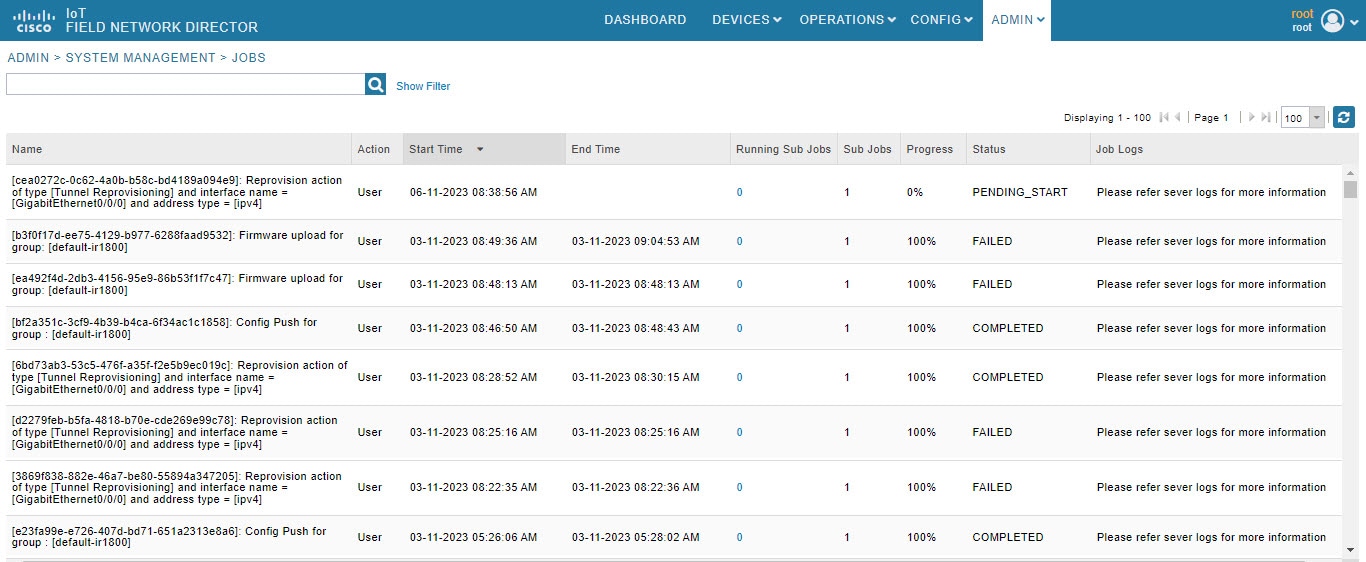Open the CONFIG menu
This screenshot has height=562, width=1366.
click(941, 20)
